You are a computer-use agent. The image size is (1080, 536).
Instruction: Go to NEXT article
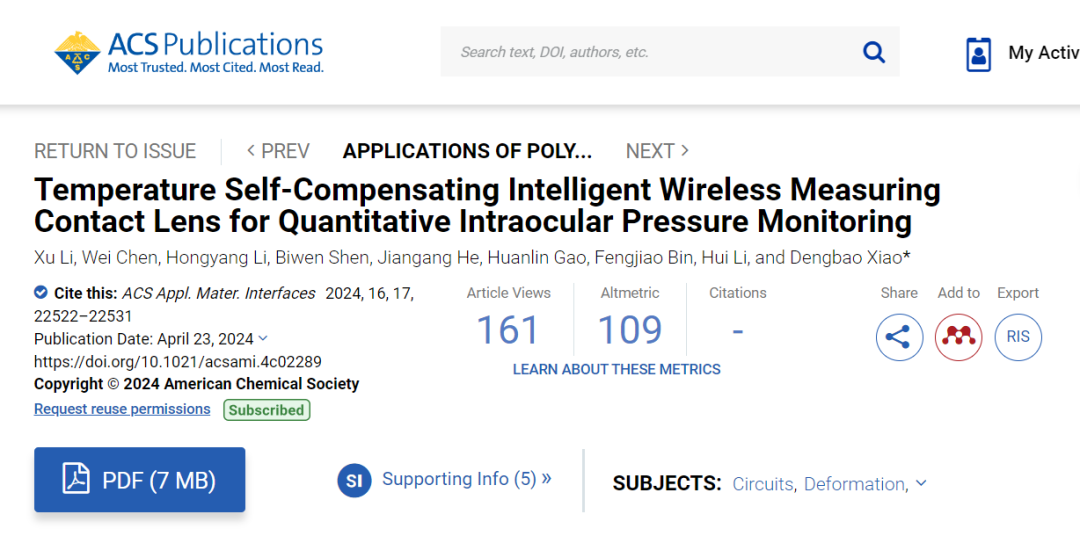tap(657, 151)
